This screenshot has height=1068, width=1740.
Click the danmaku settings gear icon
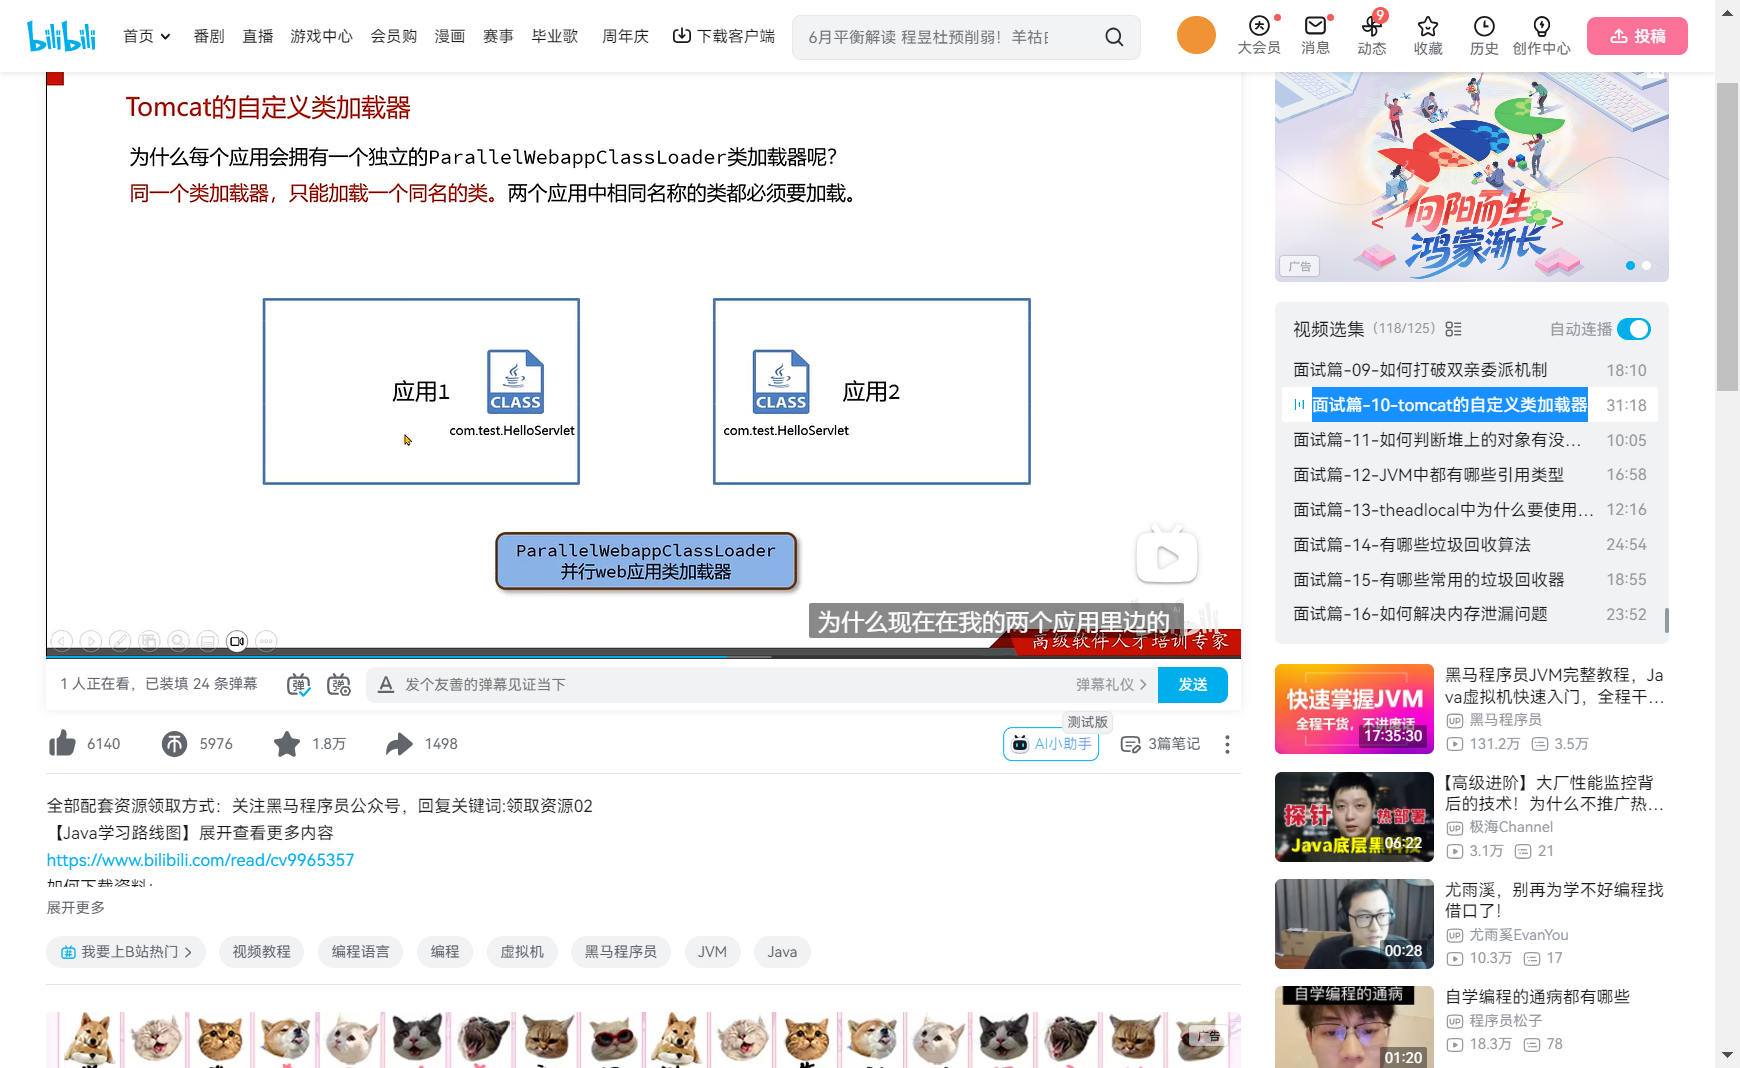[339, 684]
